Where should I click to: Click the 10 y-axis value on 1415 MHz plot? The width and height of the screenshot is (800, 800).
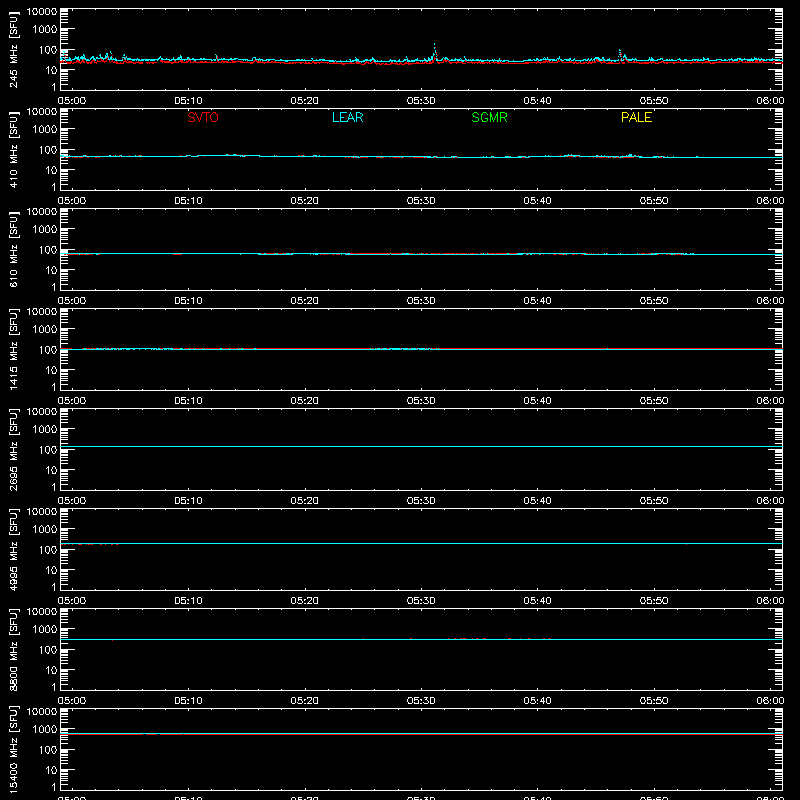coord(51,370)
